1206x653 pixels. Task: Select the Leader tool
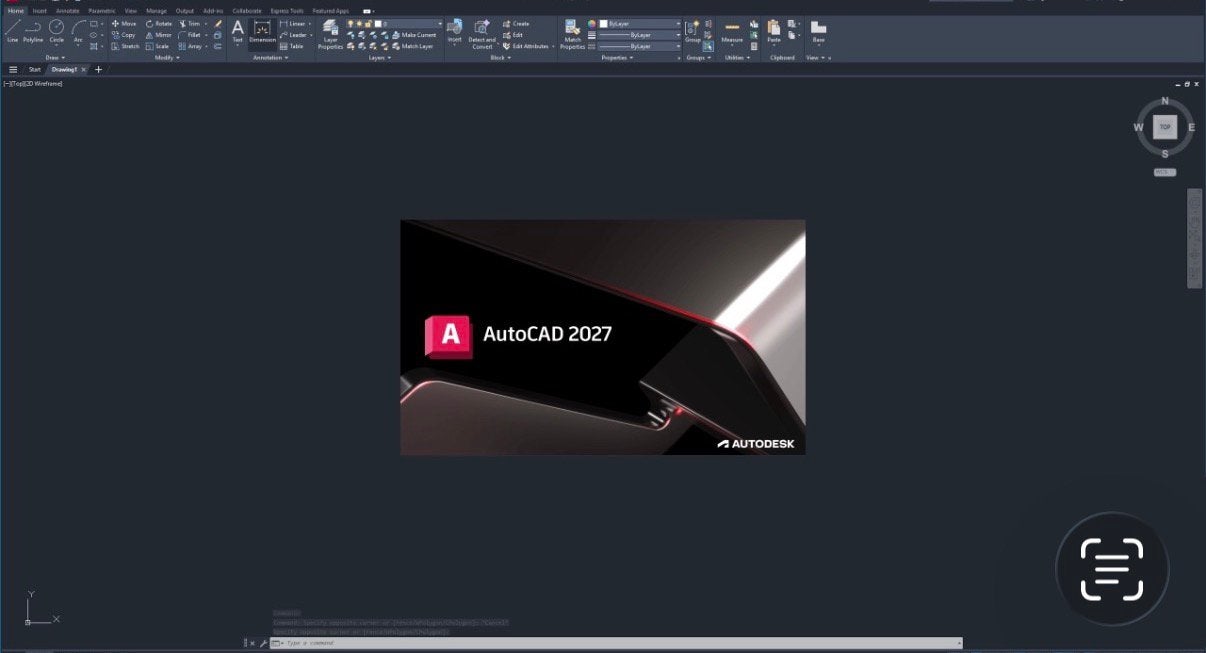click(294, 35)
